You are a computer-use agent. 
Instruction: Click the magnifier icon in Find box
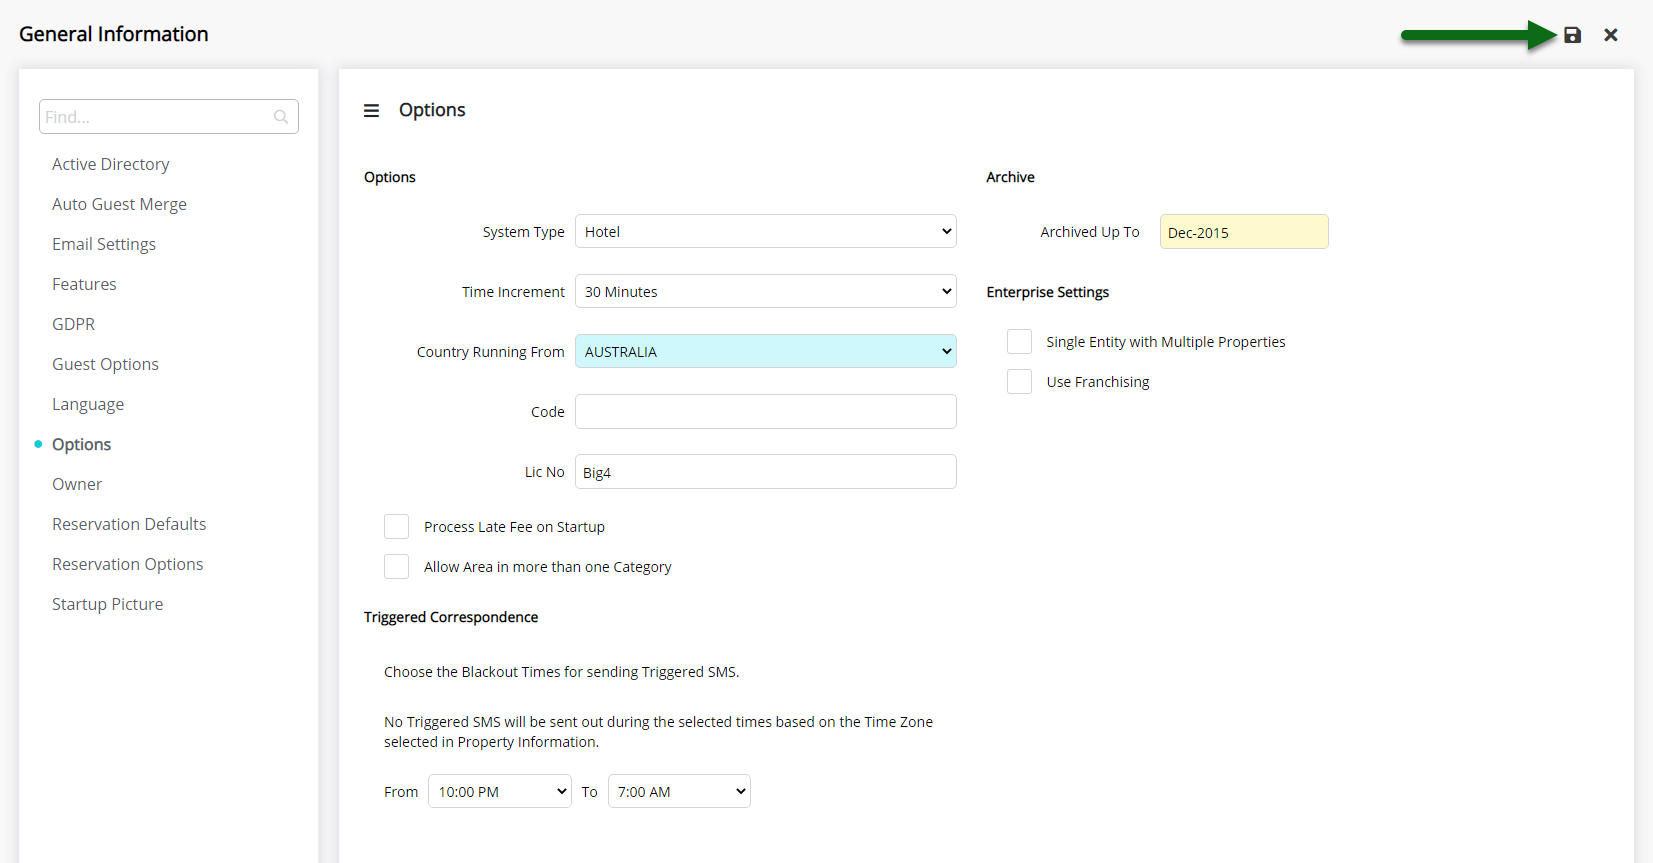click(281, 117)
